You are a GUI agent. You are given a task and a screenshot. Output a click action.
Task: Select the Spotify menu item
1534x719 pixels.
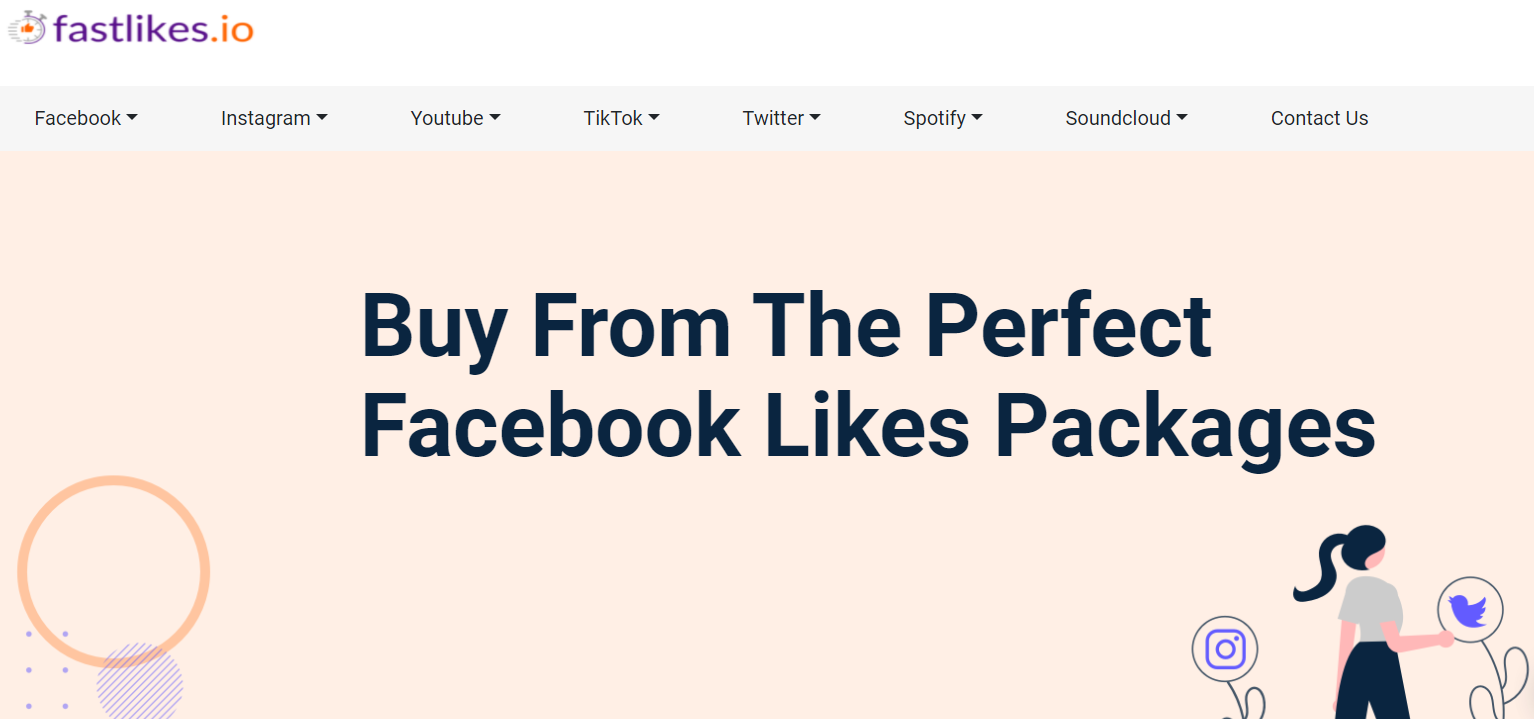click(x=934, y=118)
